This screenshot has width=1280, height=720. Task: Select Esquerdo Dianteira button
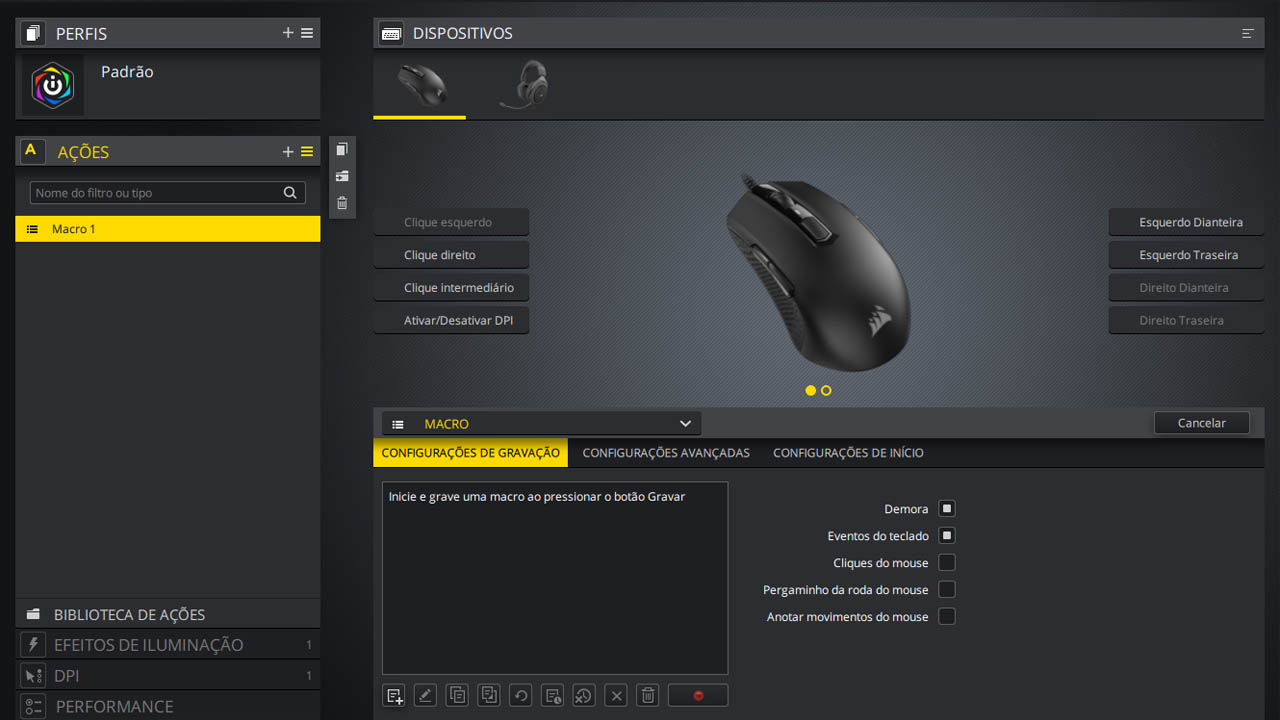(x=1186, y=222)
